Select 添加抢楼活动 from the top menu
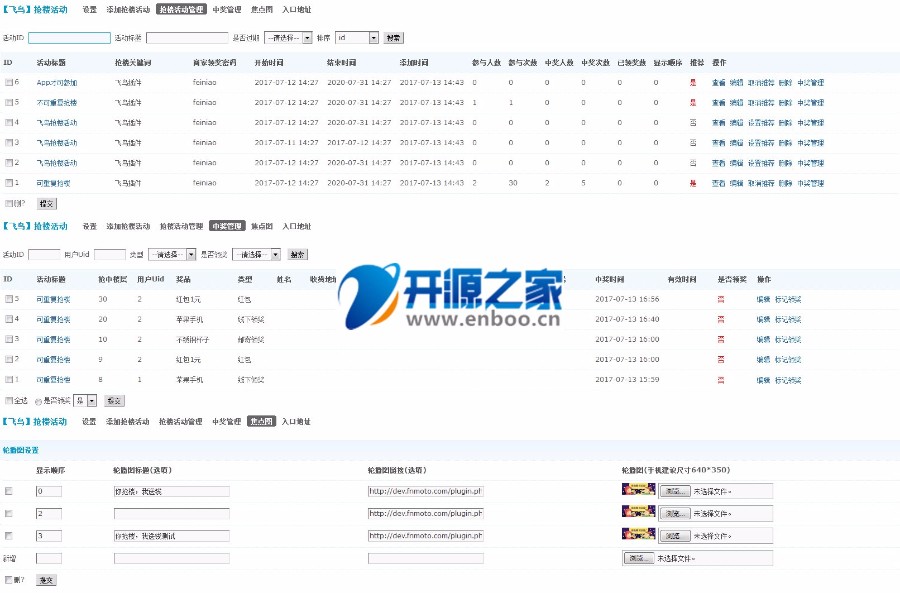 point(126,9)
